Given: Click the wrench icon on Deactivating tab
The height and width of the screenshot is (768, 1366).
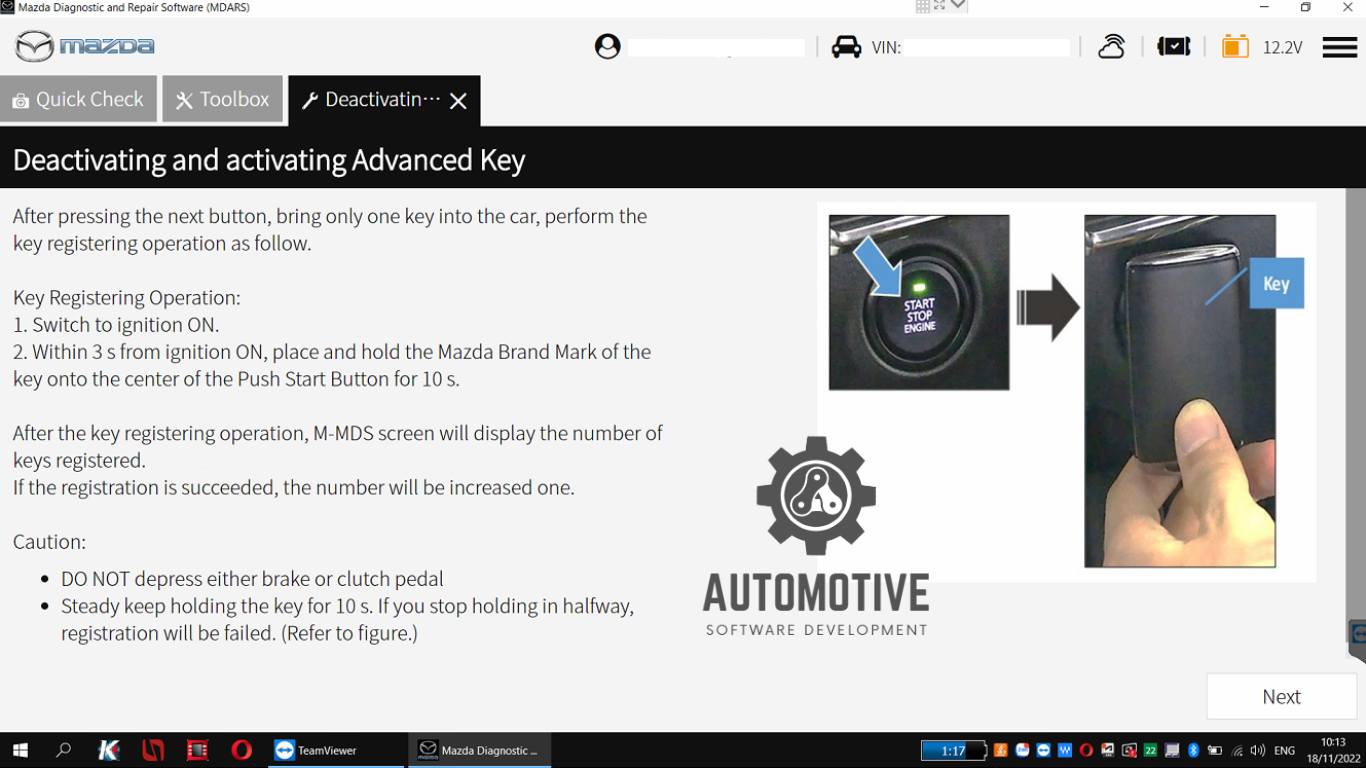Looking at the screenshot, I should pos(310,100).
